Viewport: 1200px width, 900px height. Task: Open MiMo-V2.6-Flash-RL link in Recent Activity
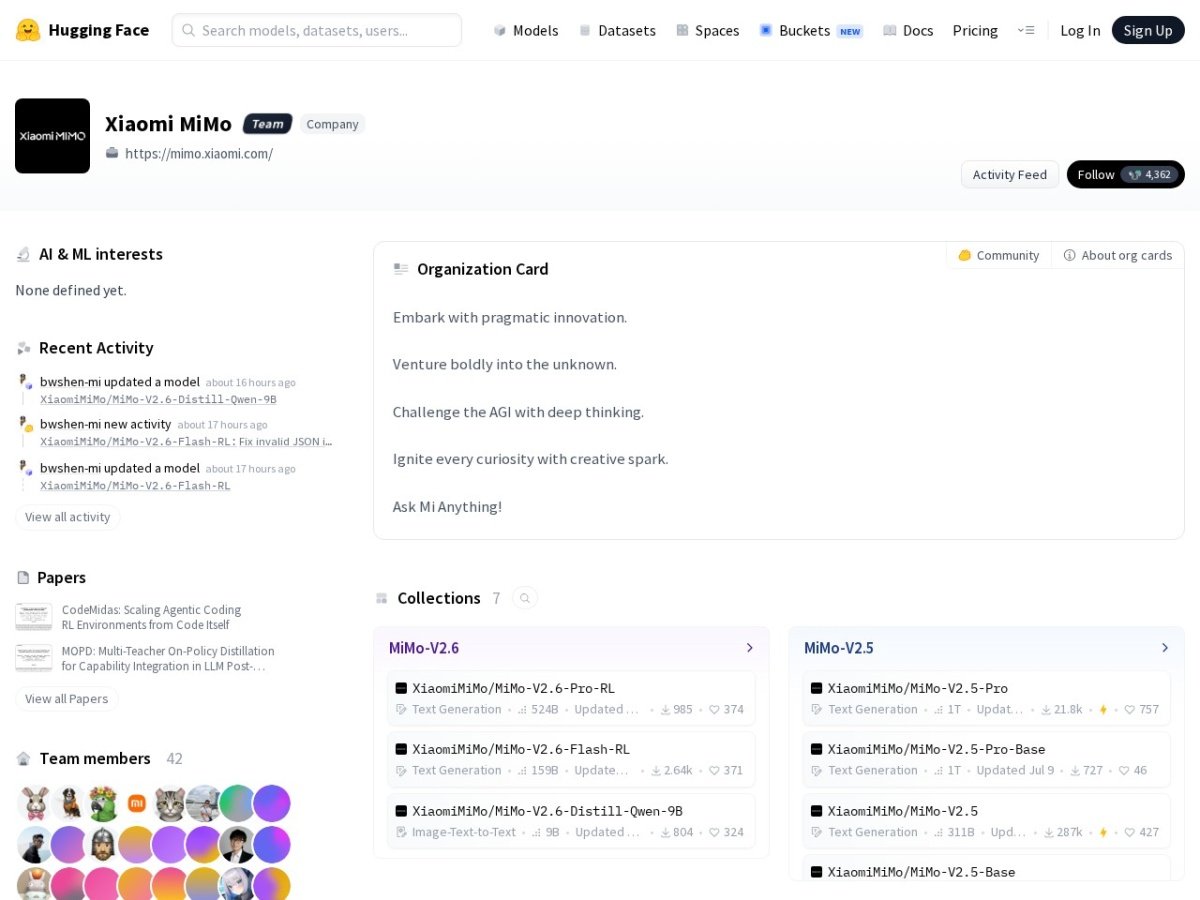(x=135, y=485)
